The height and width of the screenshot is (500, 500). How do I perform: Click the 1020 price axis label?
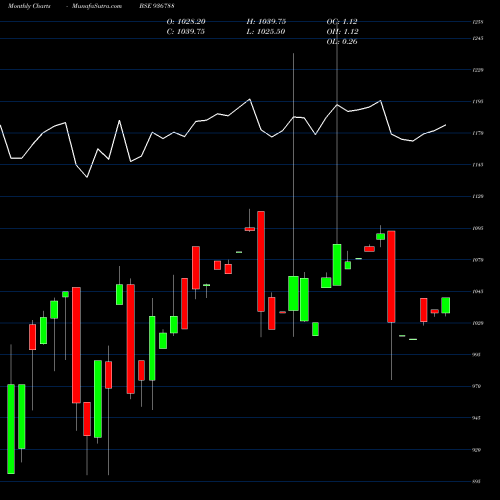click(x=478, y=323)
